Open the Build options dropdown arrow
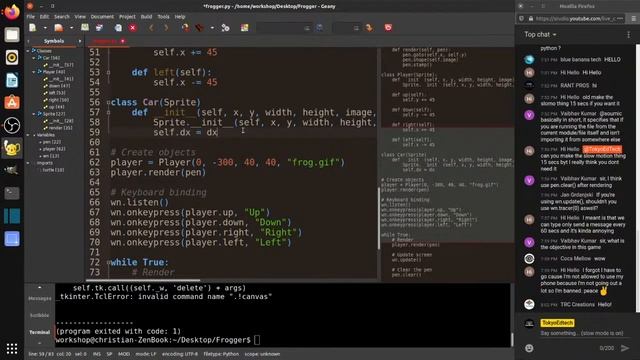Viewport: 640px width, 360px height. pos(212,28)
